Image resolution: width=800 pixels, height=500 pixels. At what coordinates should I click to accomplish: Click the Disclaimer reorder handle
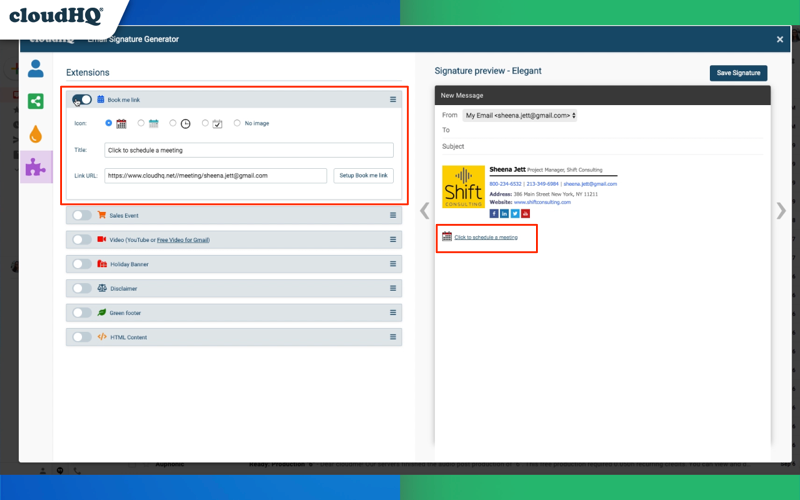coord(393,288)
